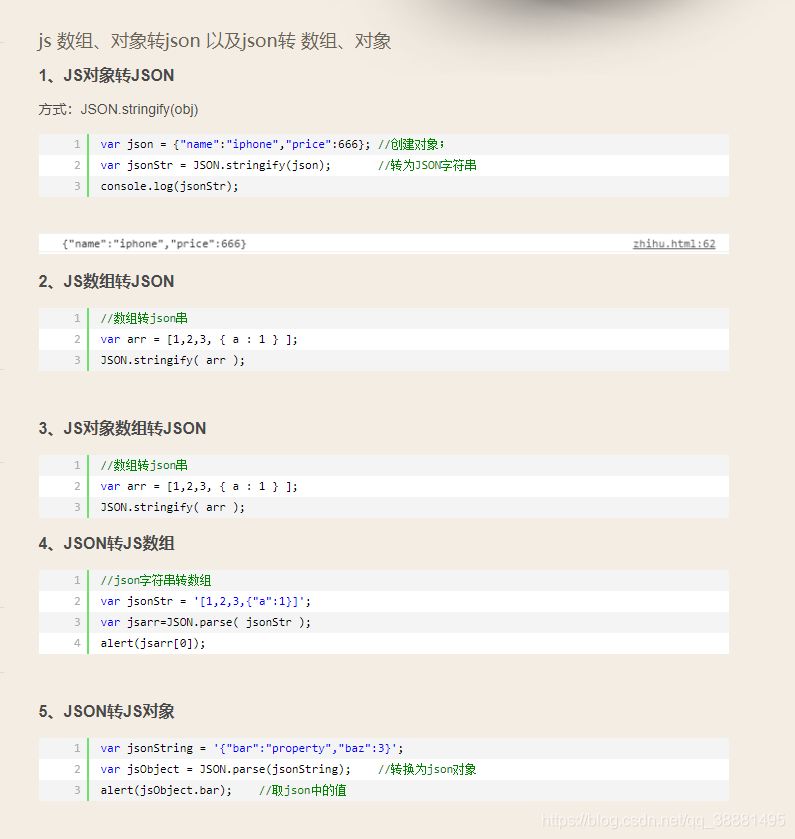Viewport: 795px width, 839px height.
Task: Click the comment '//json字符串转数组'
Action: pyautogui.click(x=156, y=581)
